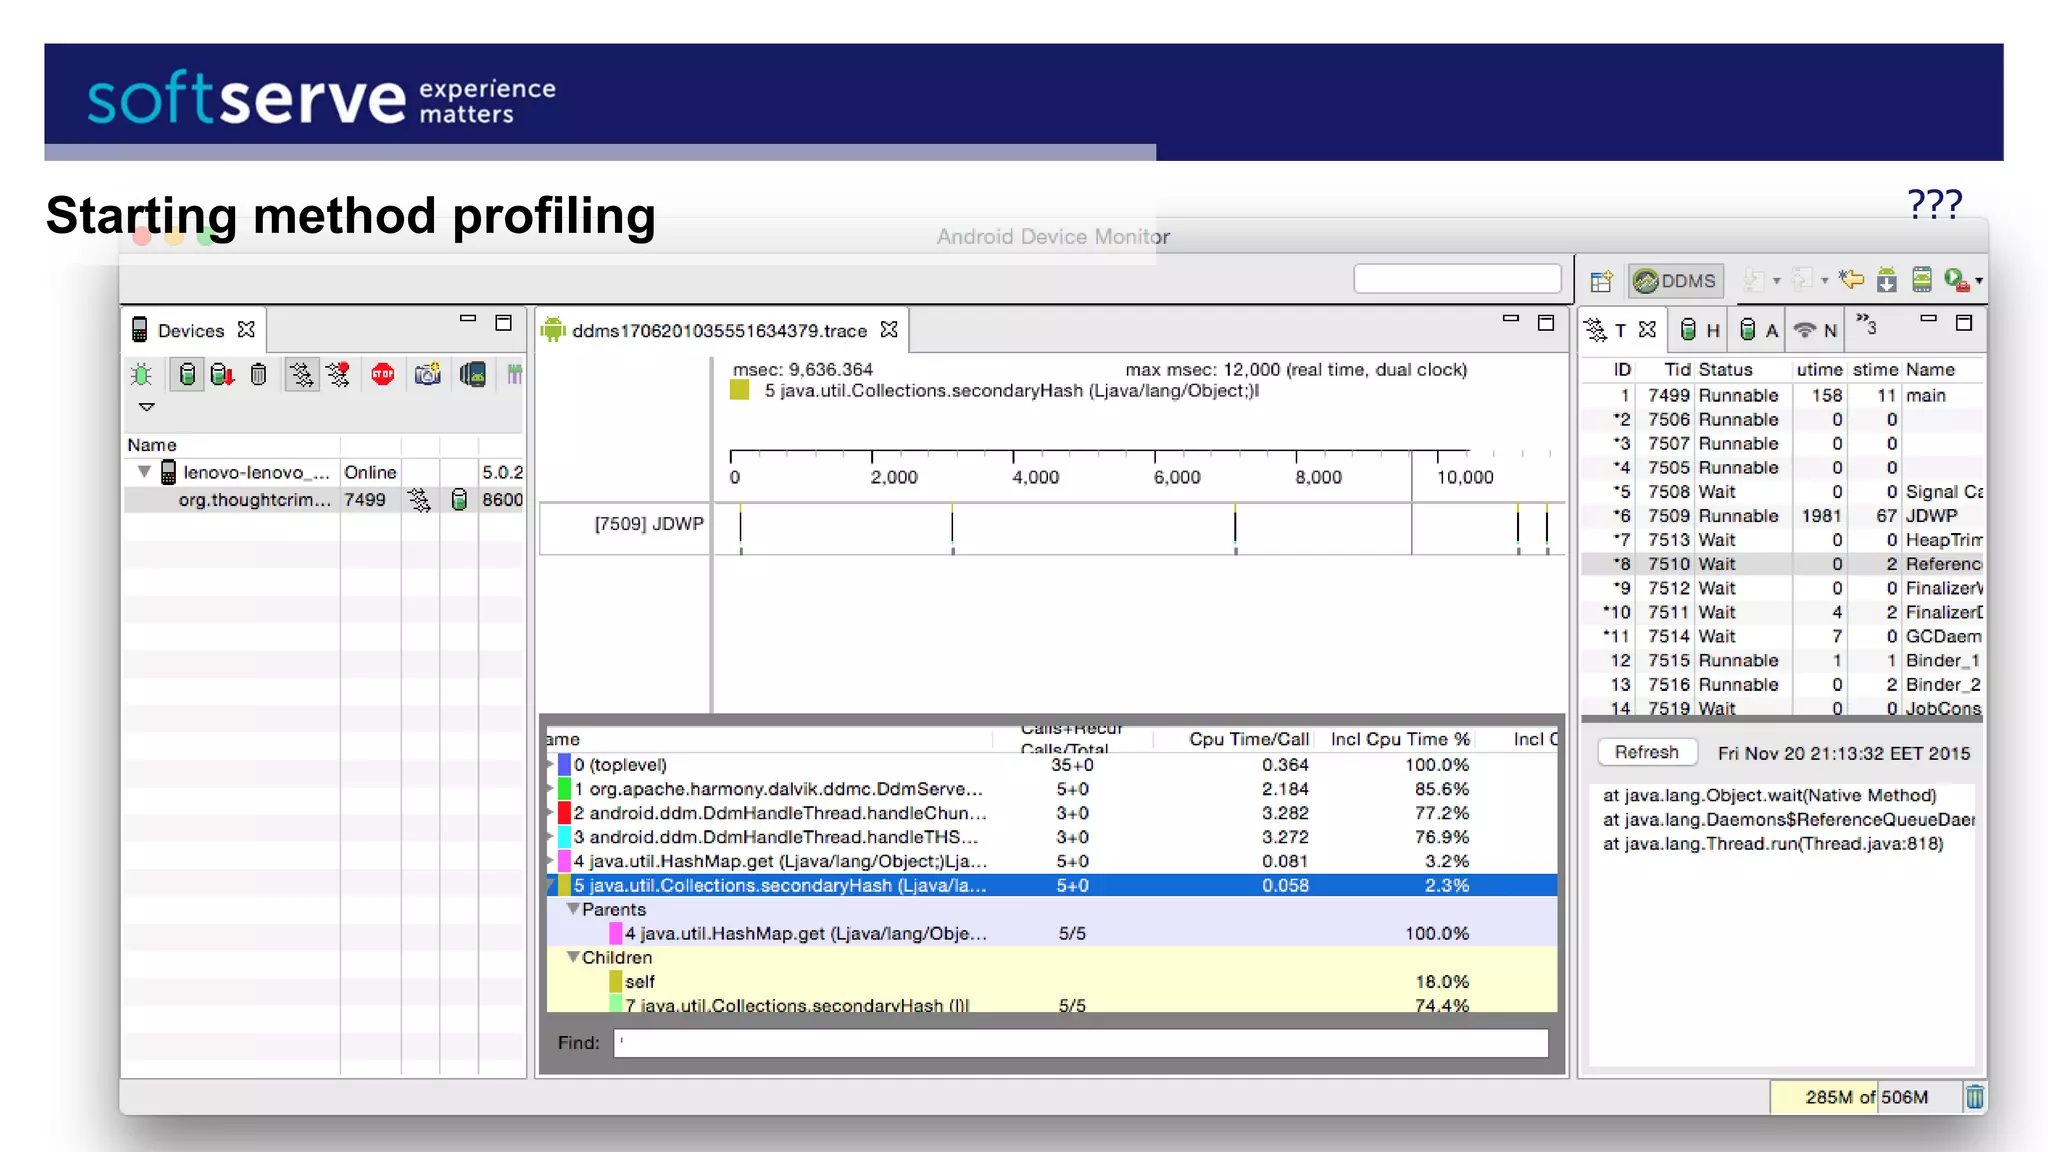This screenshot has height=1152, width=2048.
Task: Click the Cpu Time/Call column header
Action: (x=1249, y=739)
